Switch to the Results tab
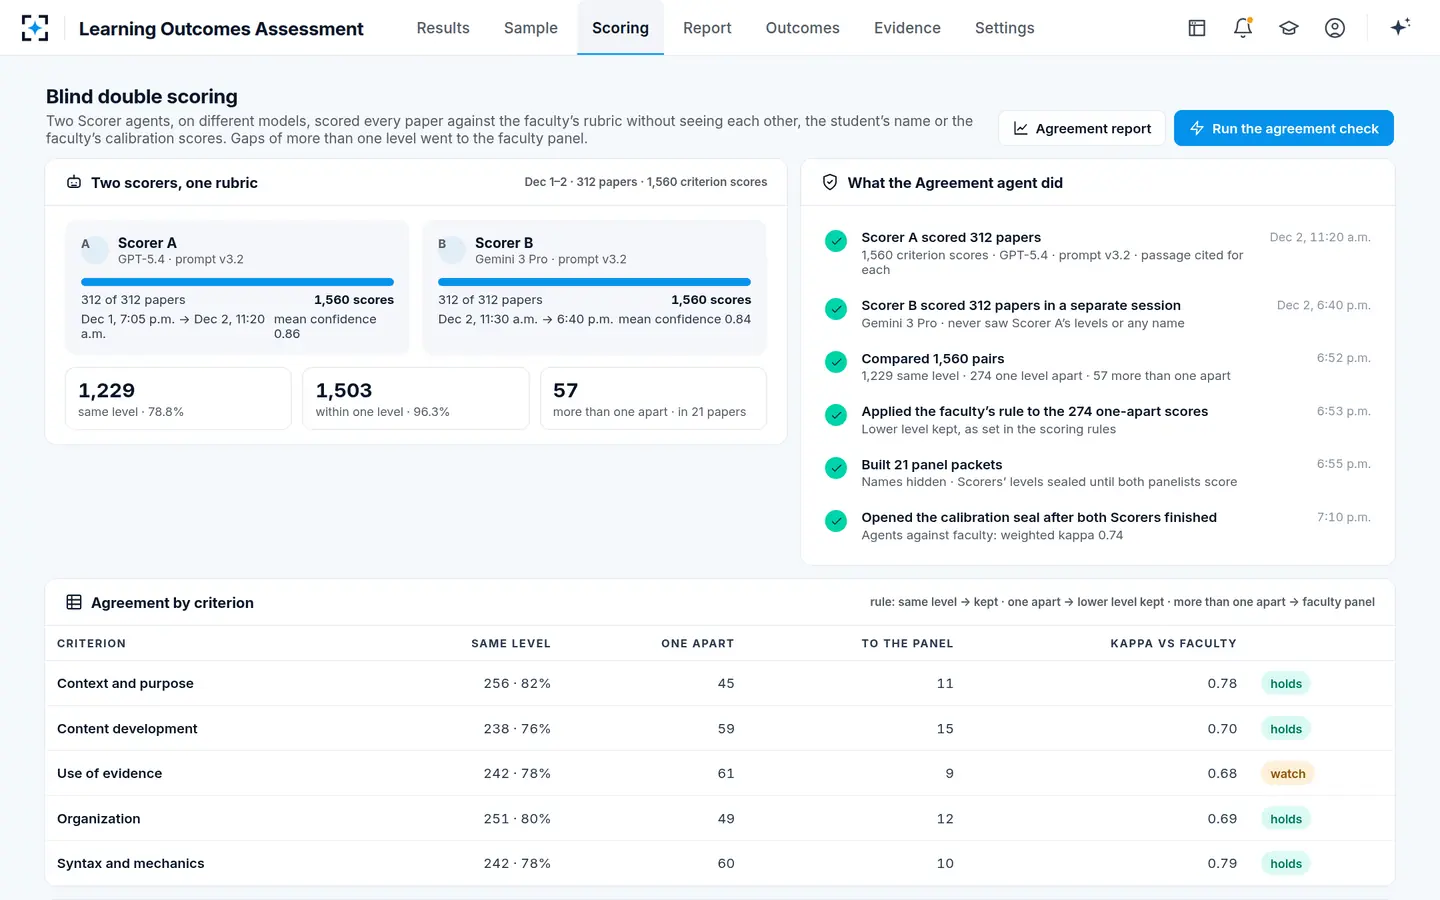The height and width of the screenshot is (900, 1440). click(443, 28)
